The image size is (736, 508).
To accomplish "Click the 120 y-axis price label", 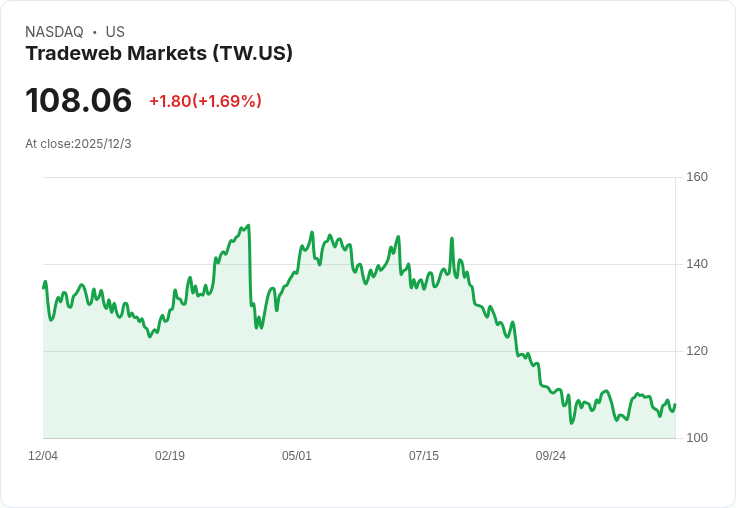I will pos(697,351).
